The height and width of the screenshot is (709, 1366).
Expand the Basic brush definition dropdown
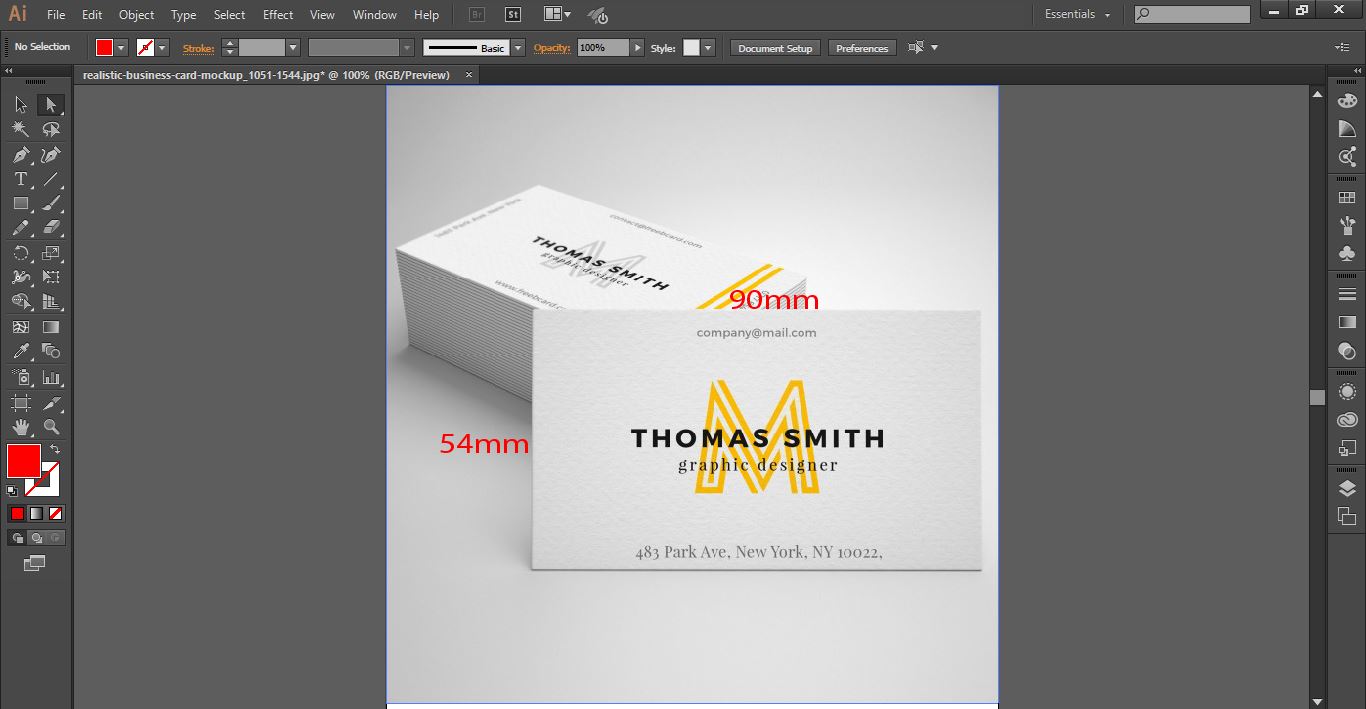pos(517,48)
